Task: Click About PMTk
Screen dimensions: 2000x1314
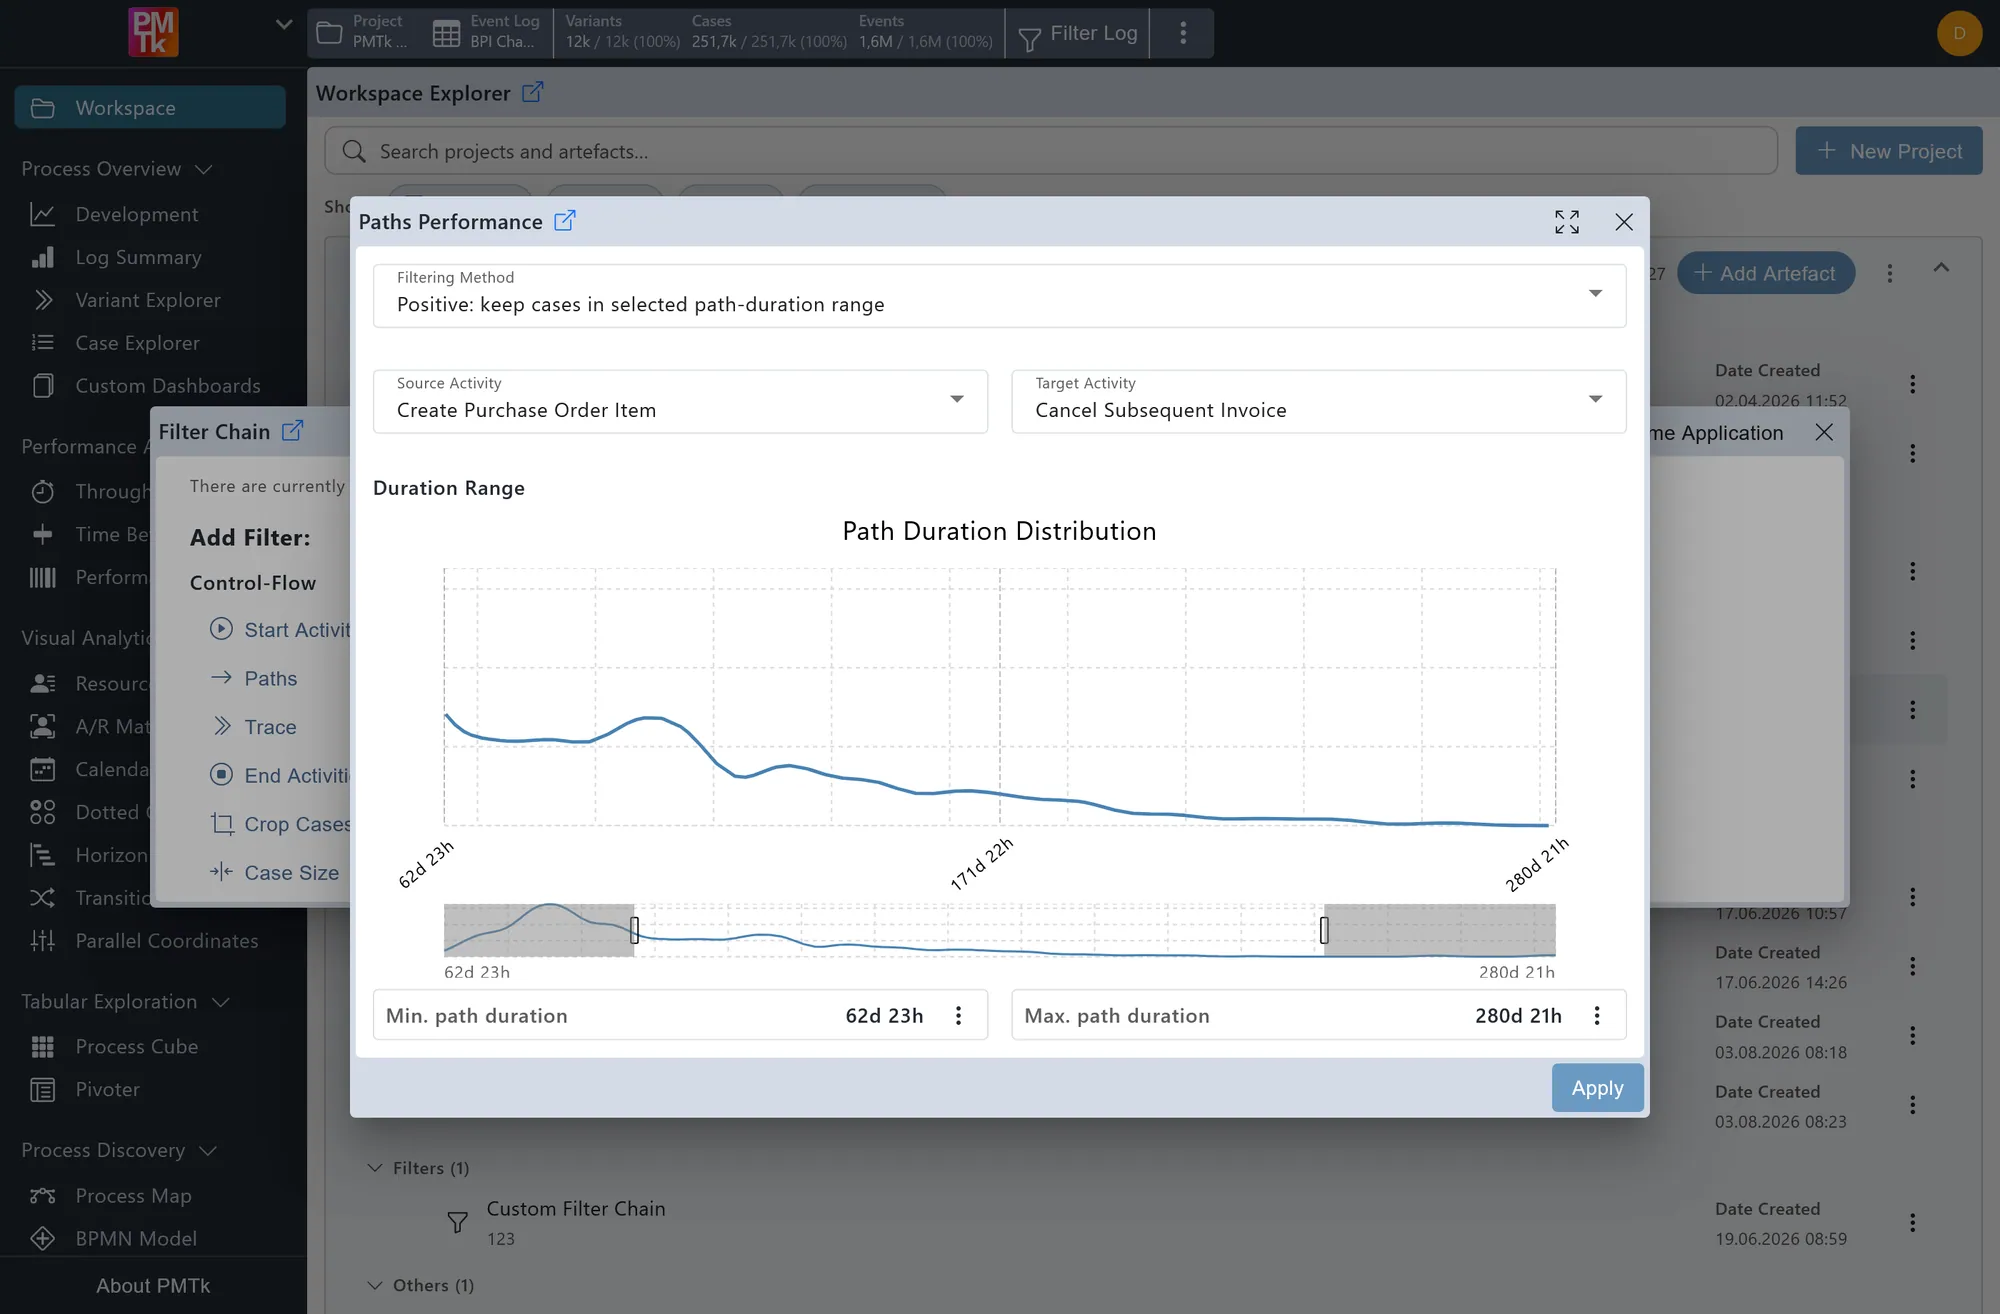Action: (x=153, y=1286)
